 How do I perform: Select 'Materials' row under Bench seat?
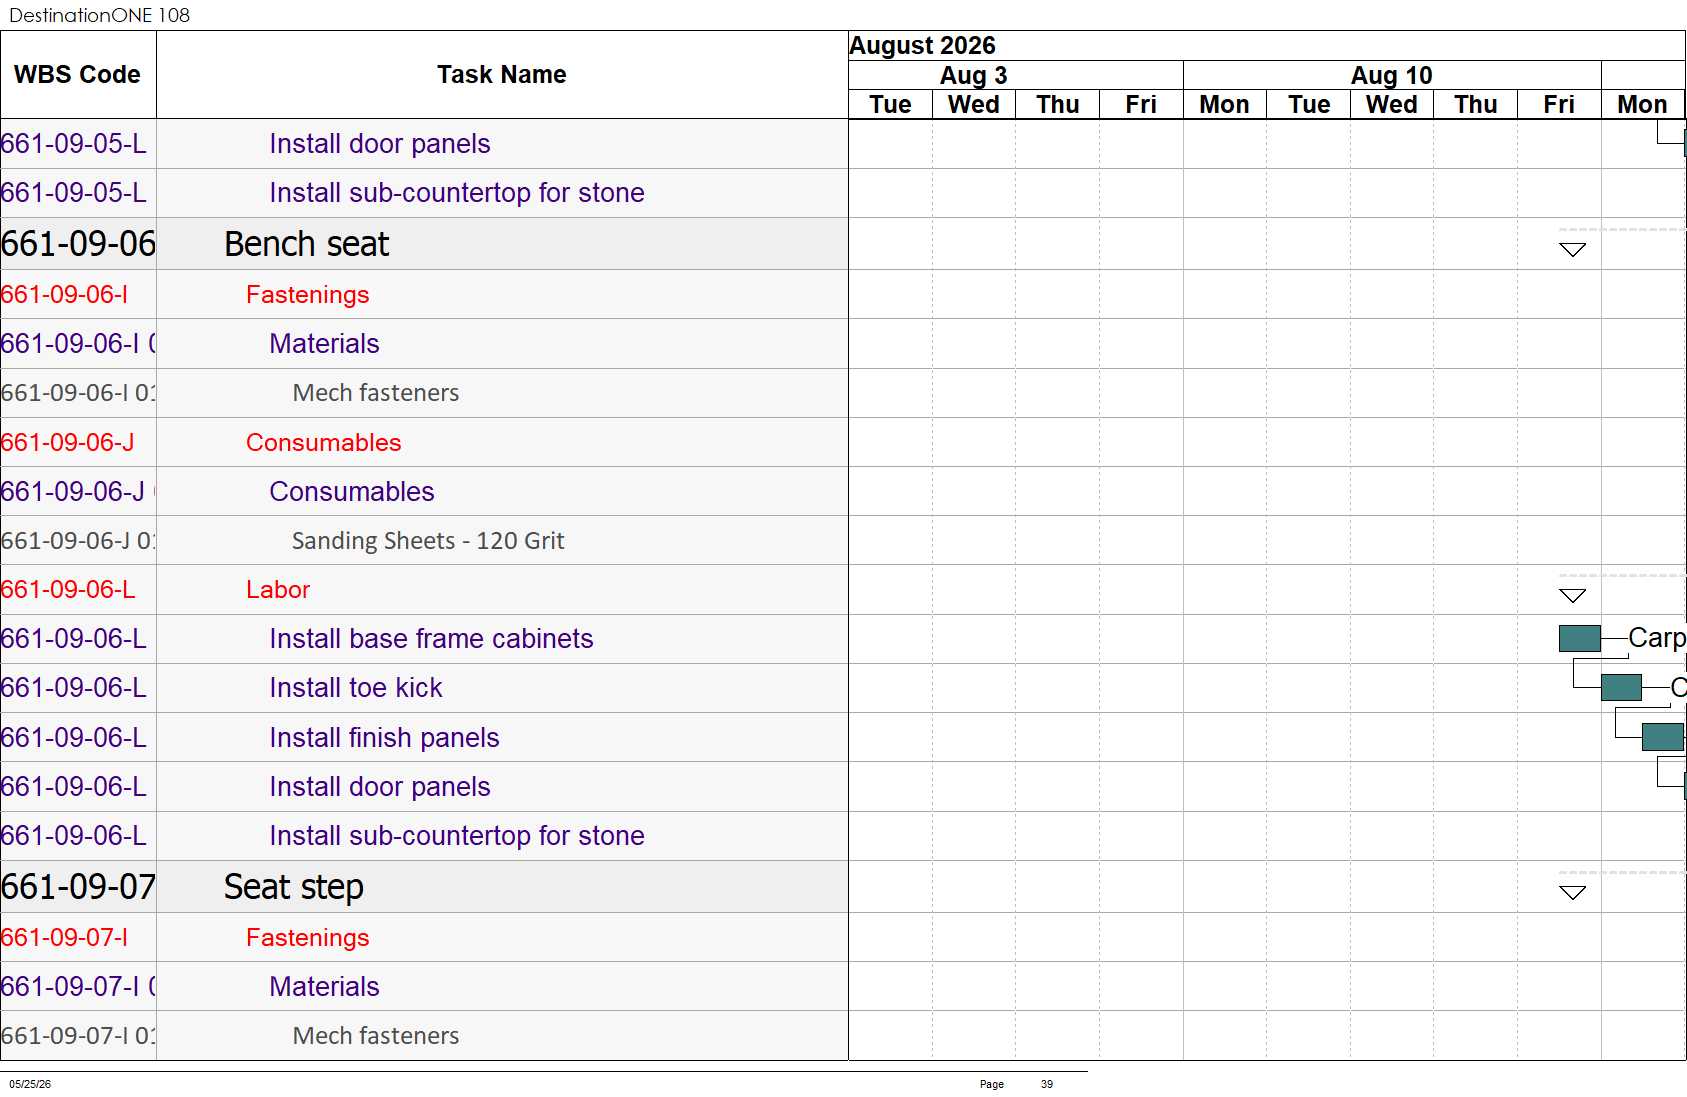[424, 344]
